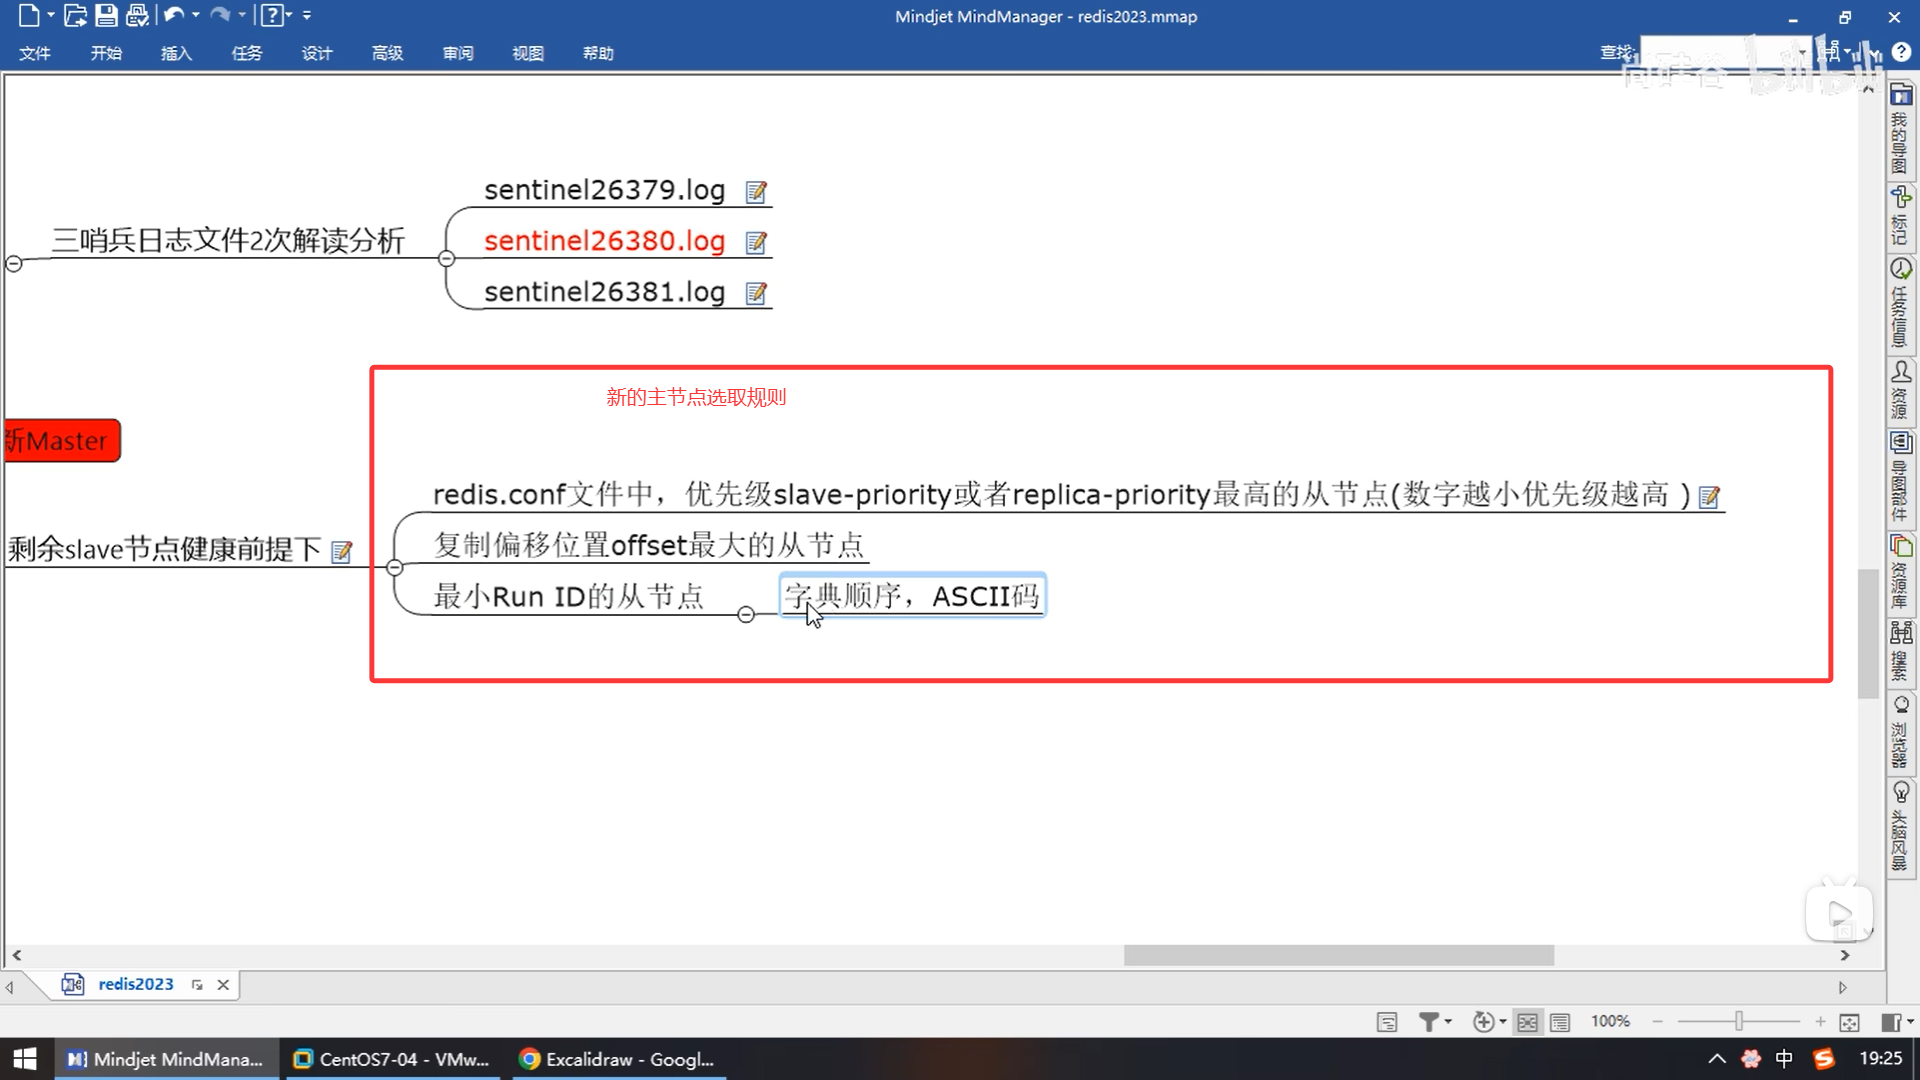1920x1080 pixels.
Task: Open notes icon on sentinel26381.log topic
Action: 756,293
